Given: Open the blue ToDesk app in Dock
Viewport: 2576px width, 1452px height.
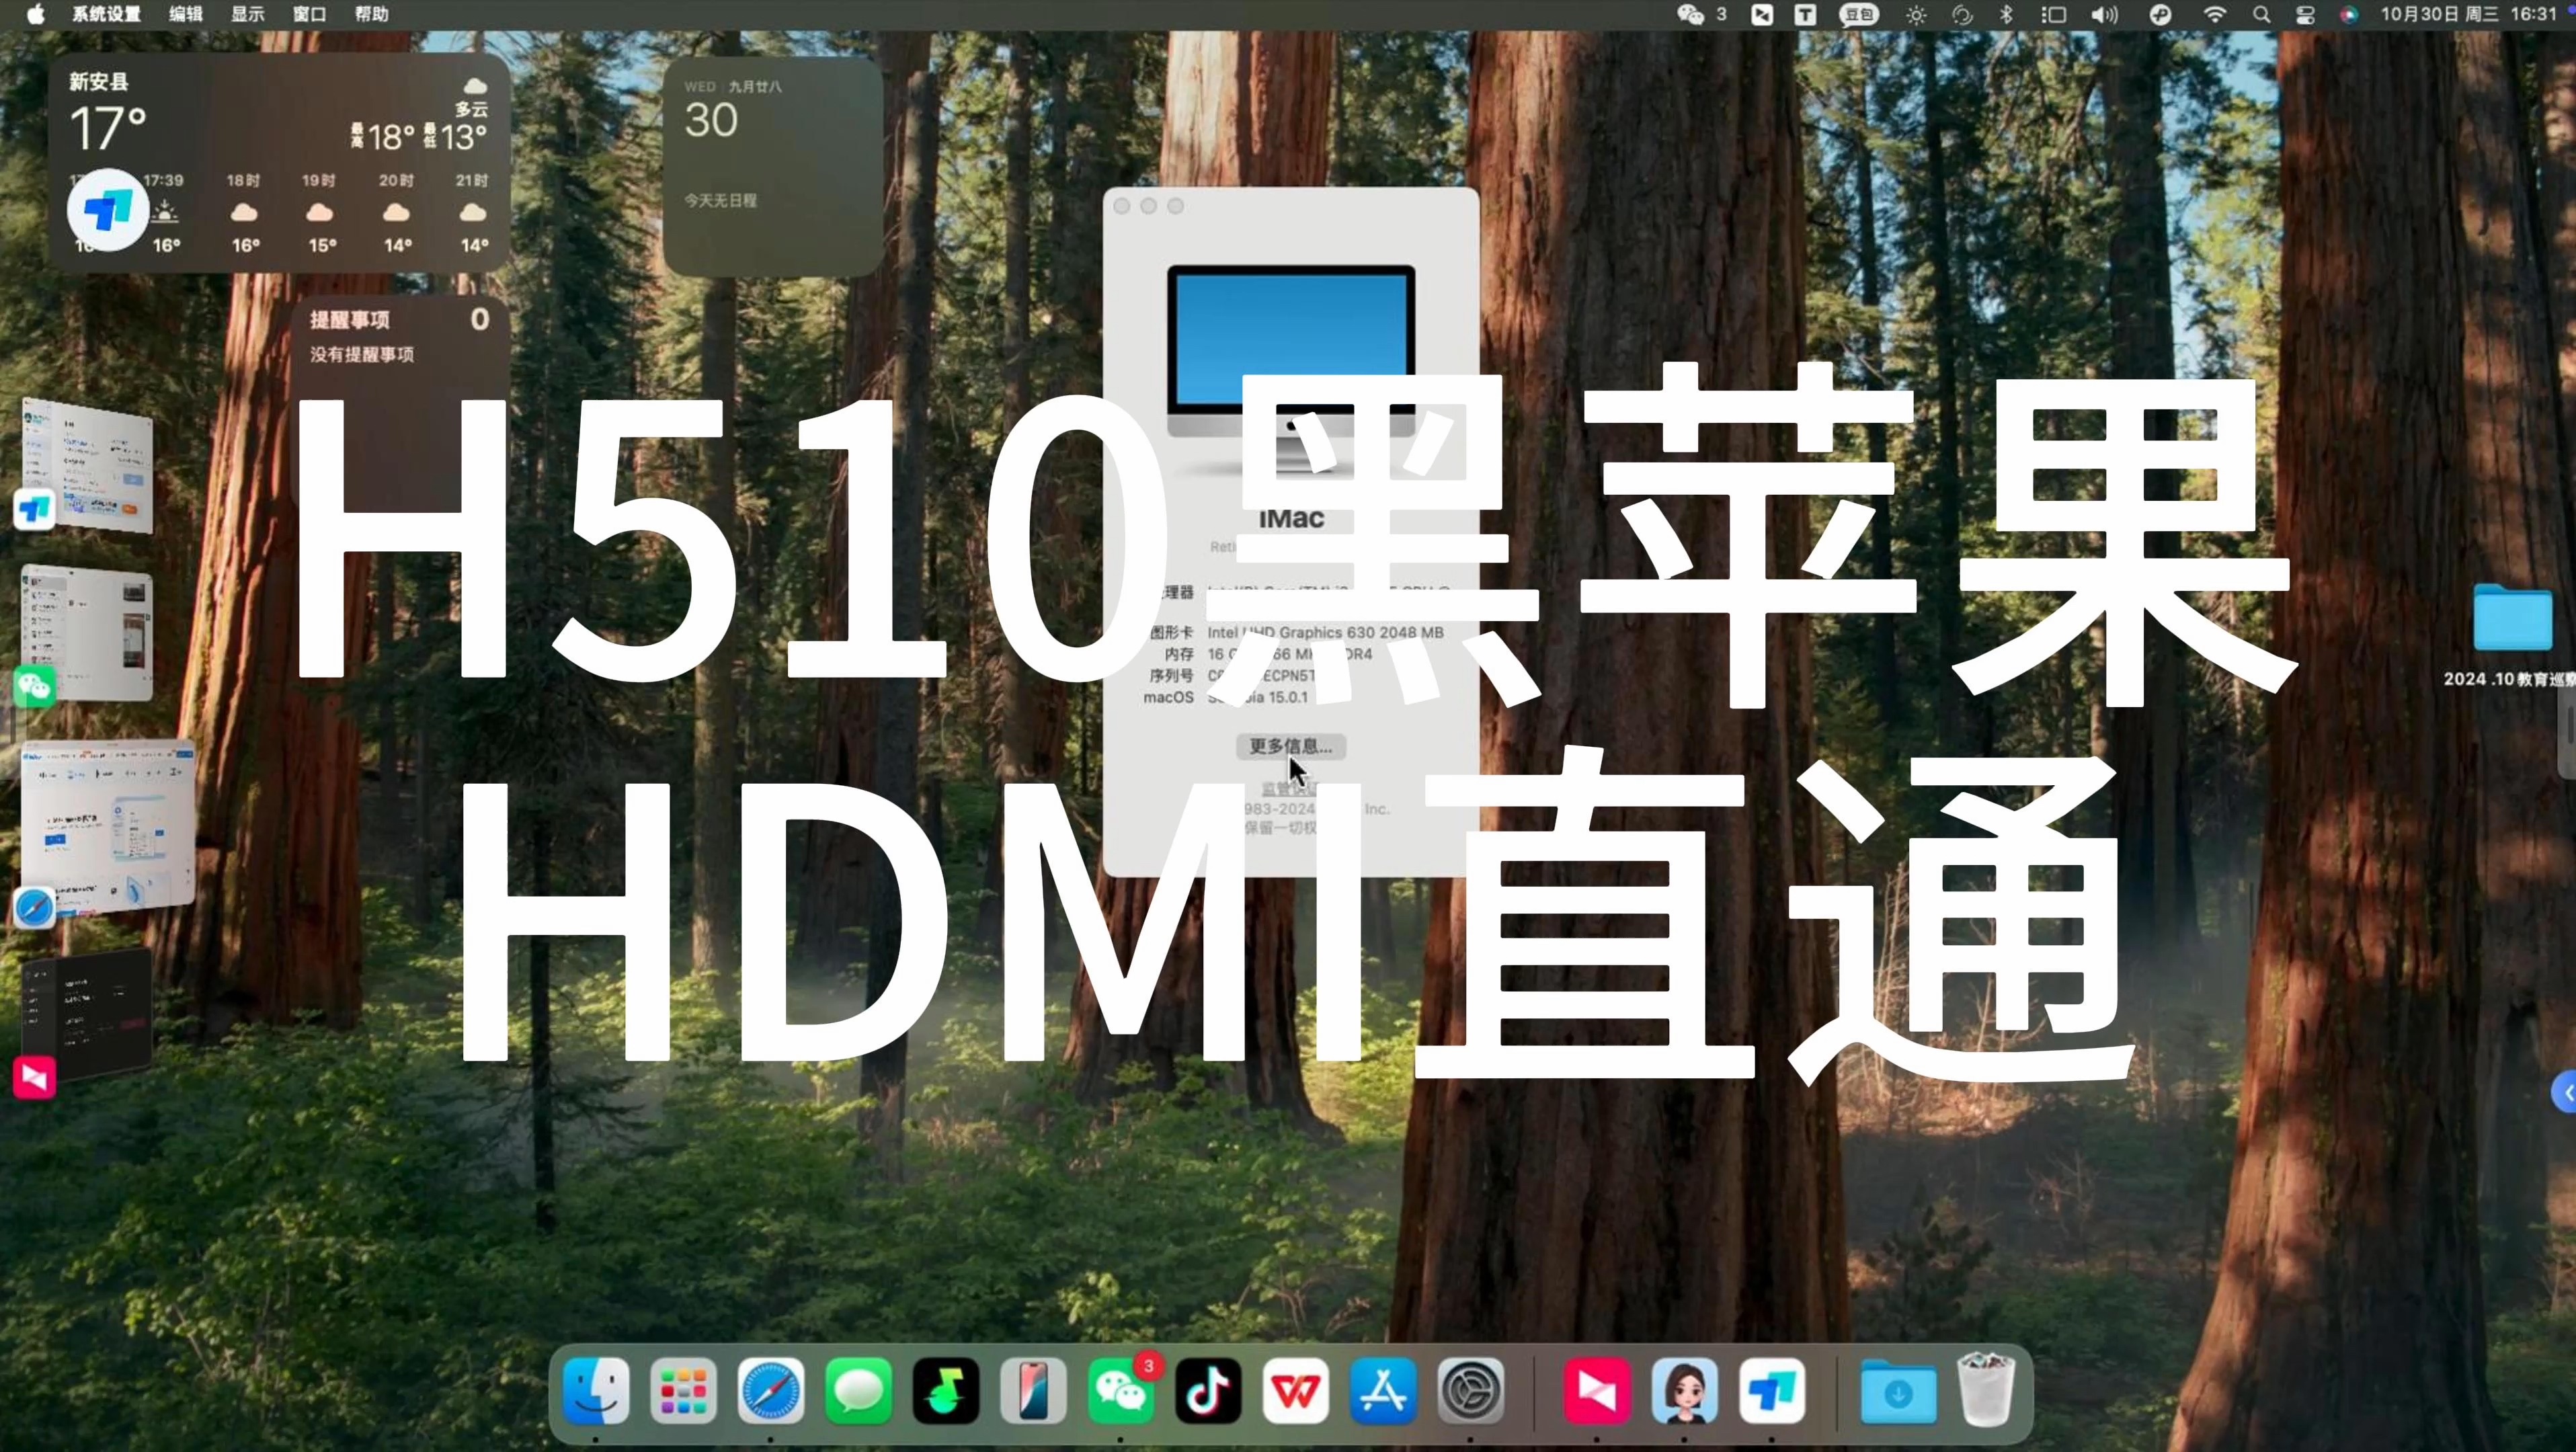Looking at the screenshot, I should point(1772,1391).
